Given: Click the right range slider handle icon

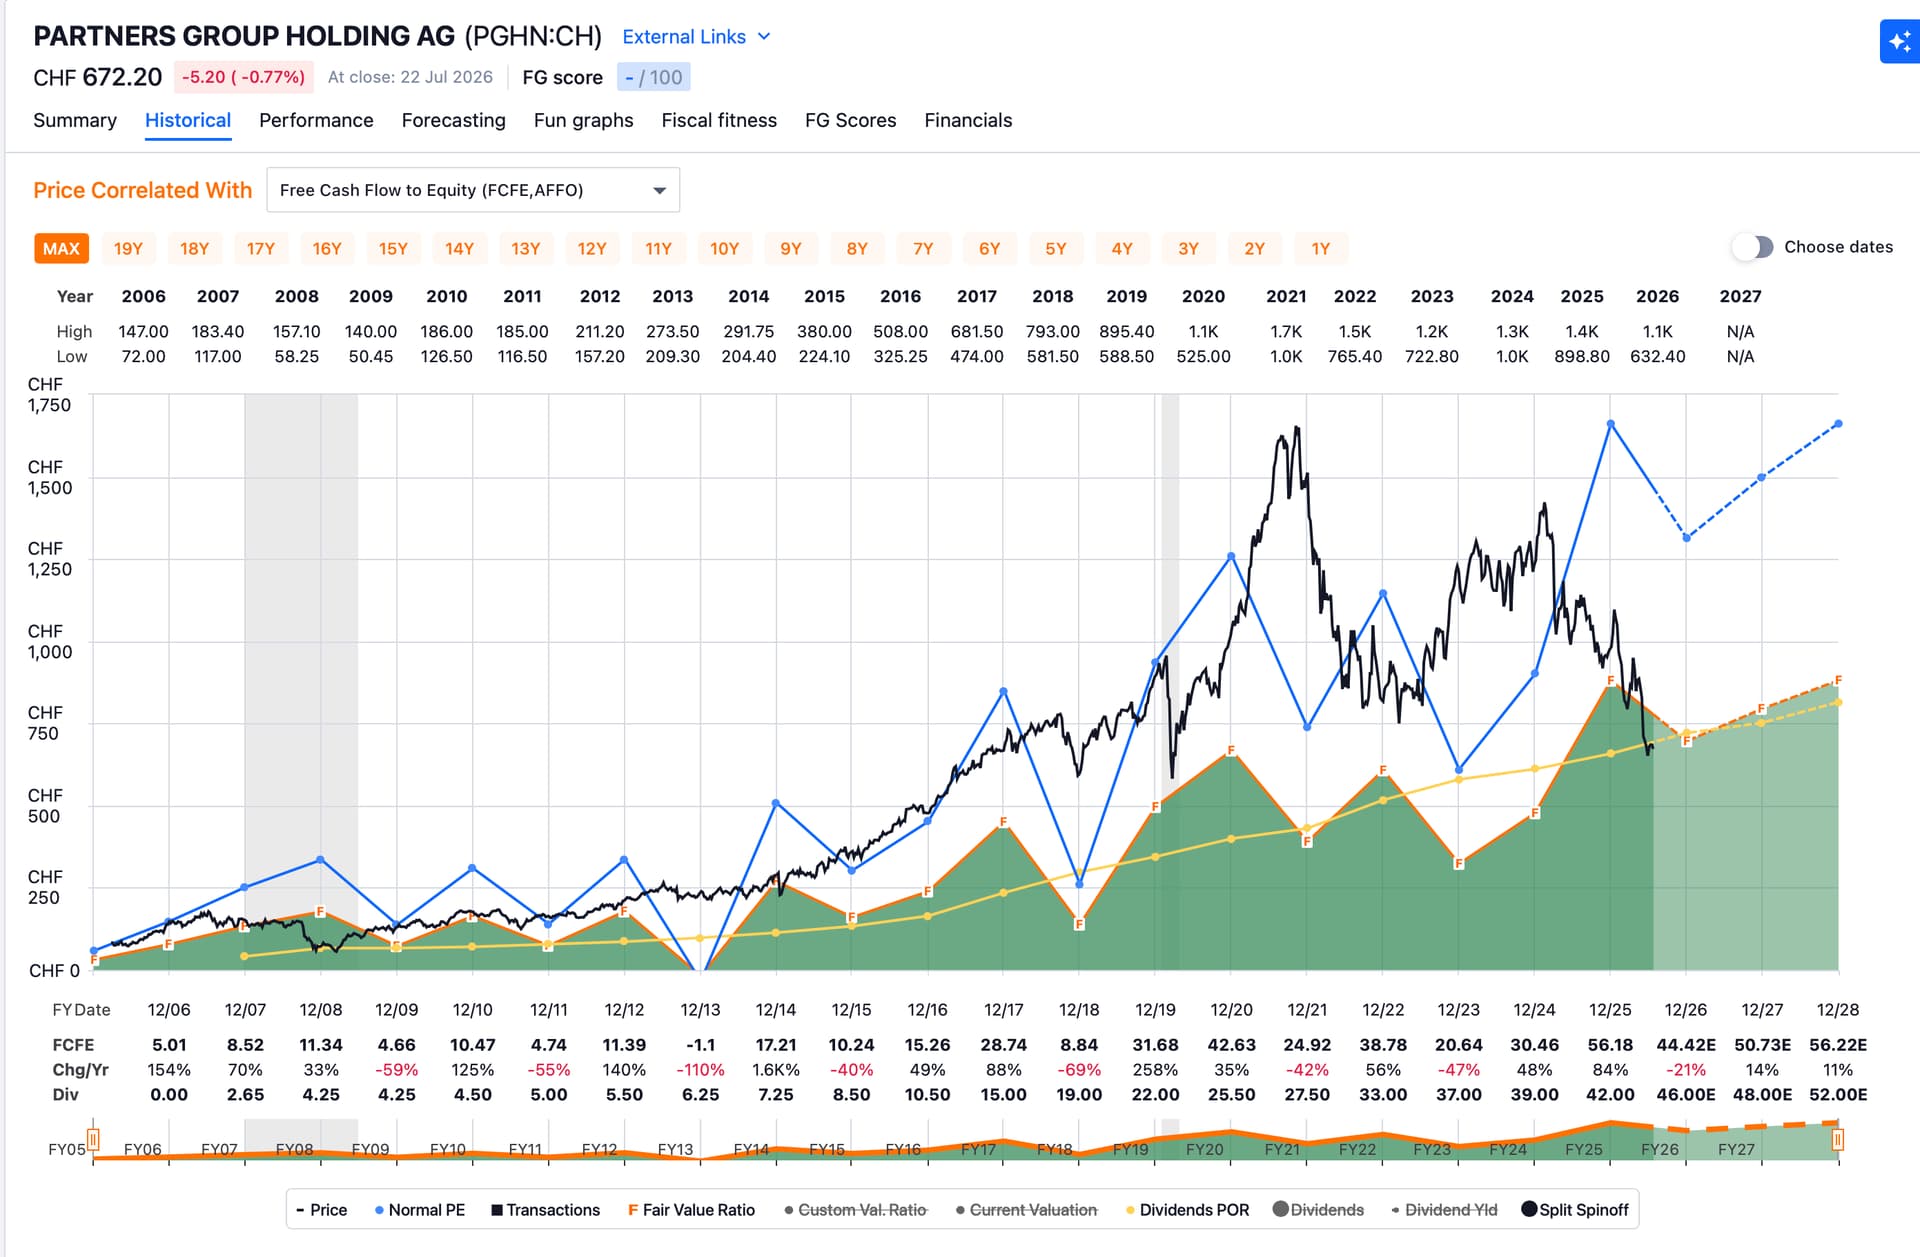Looking at the screenshot, I should point(1837,1139).
